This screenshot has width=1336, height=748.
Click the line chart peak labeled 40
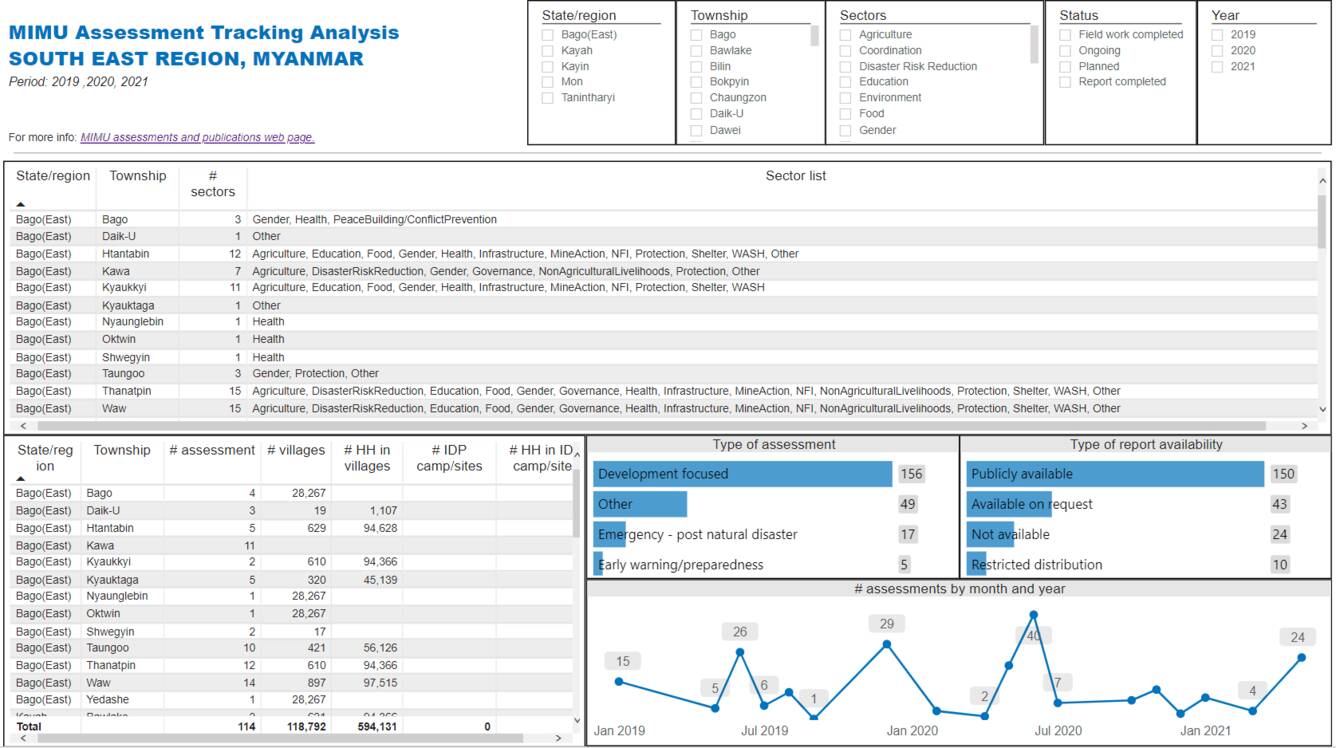point(1034,615)
